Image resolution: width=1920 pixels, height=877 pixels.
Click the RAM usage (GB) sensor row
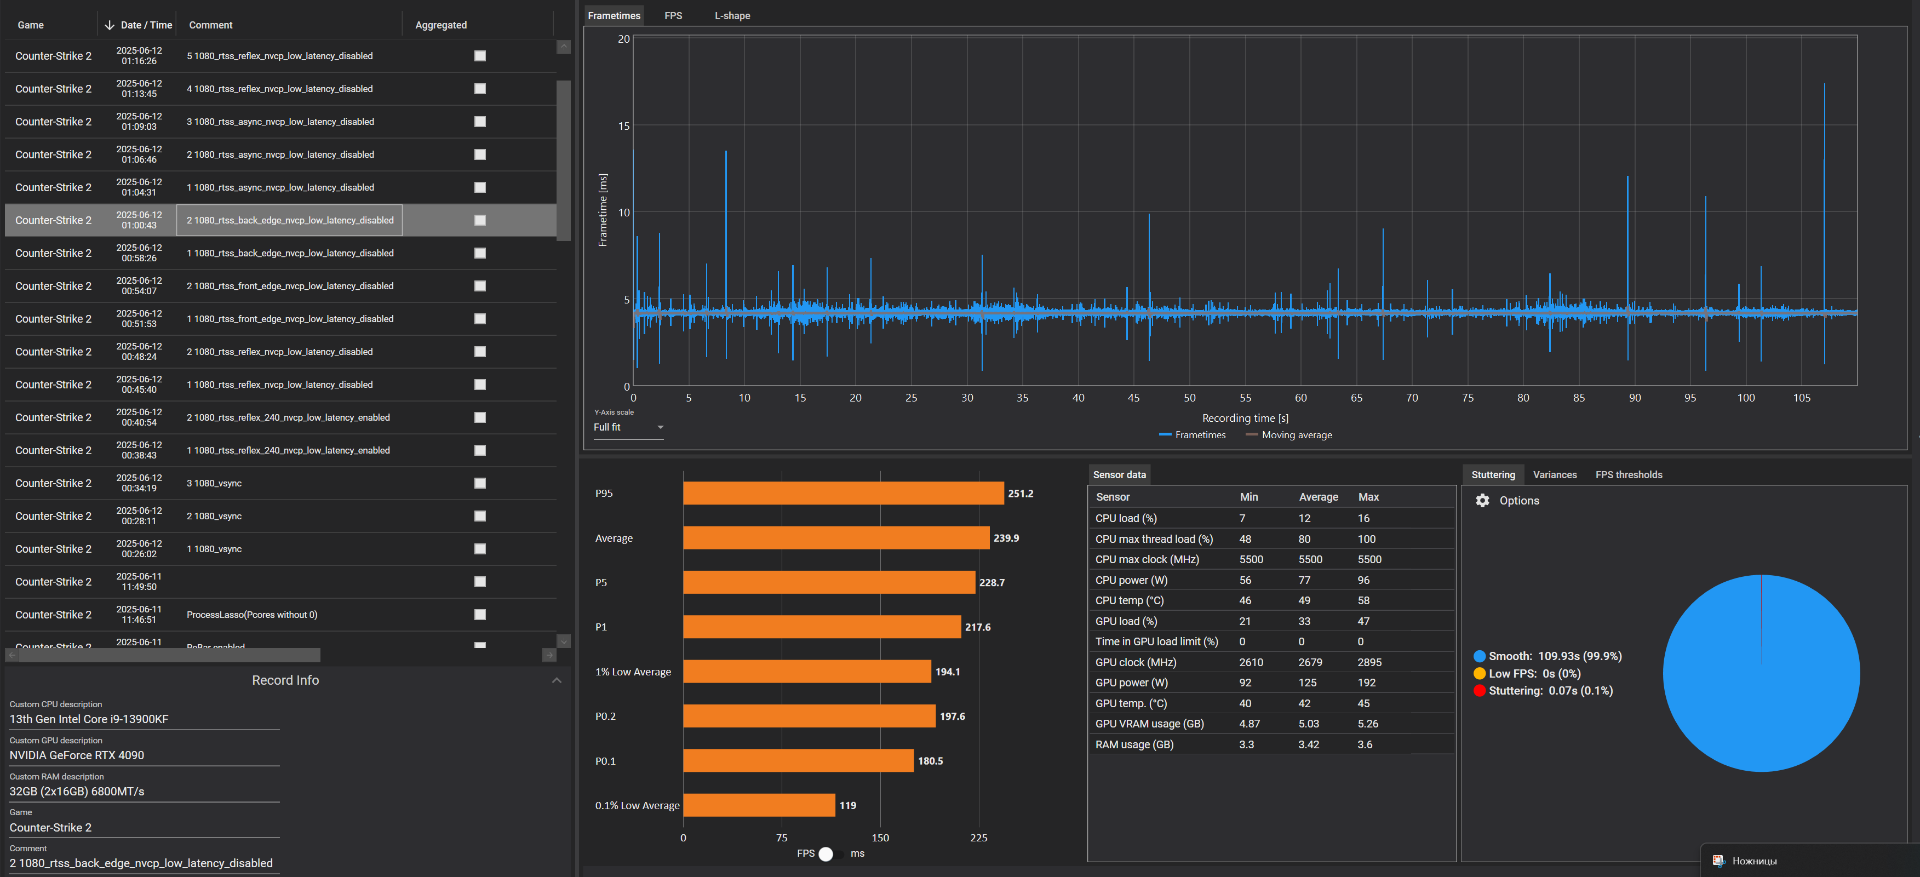pyautogui.click(x=1271, y=744)
